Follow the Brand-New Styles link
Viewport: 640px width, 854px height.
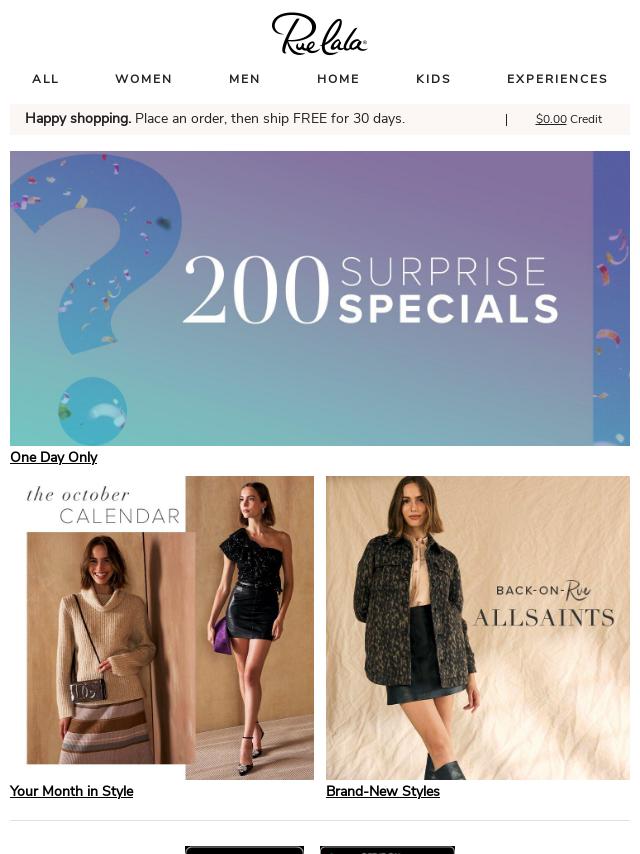click(x=383, y=791)
